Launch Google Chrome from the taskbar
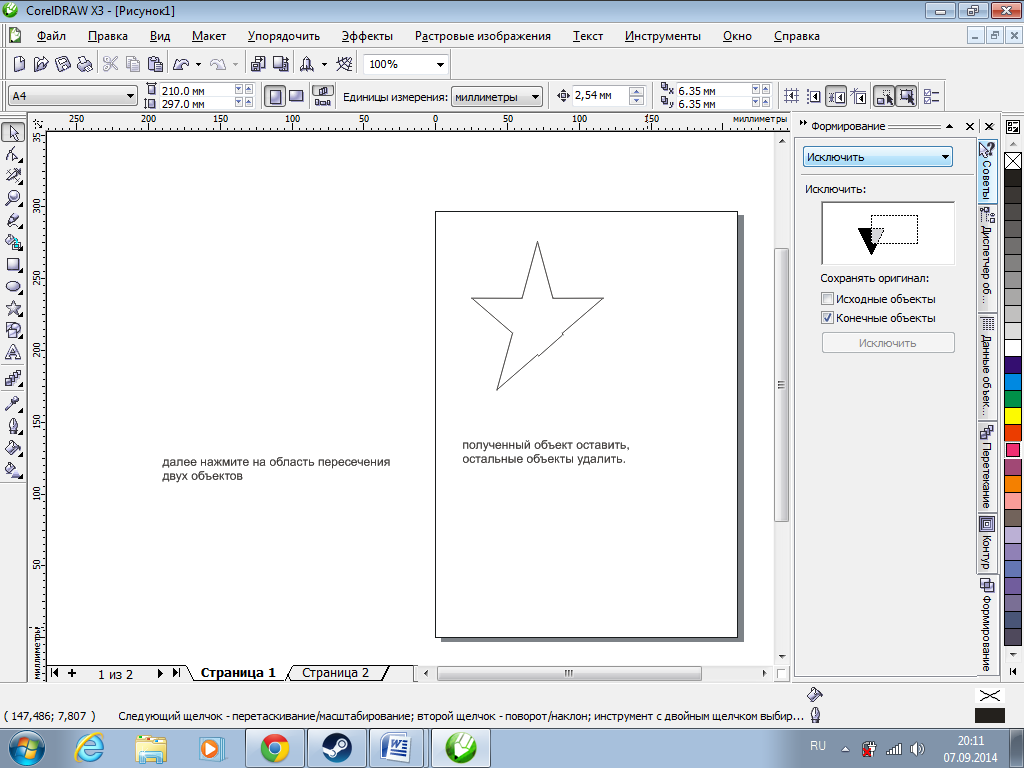Viewport: 1024px width, 768px height. coord(275,747)
